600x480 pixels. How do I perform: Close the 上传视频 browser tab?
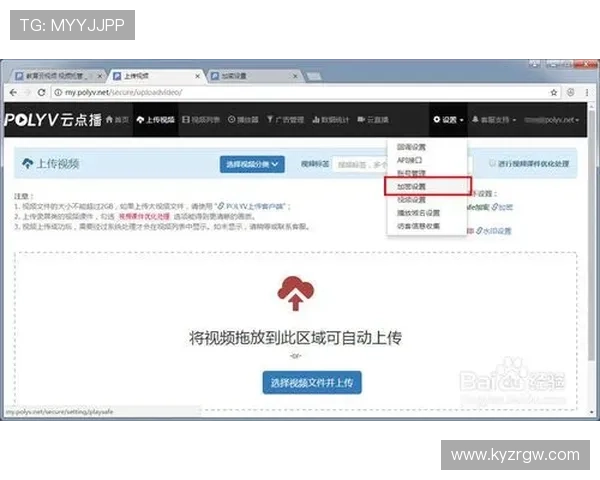pyautogui.click(x=197, y=76)
